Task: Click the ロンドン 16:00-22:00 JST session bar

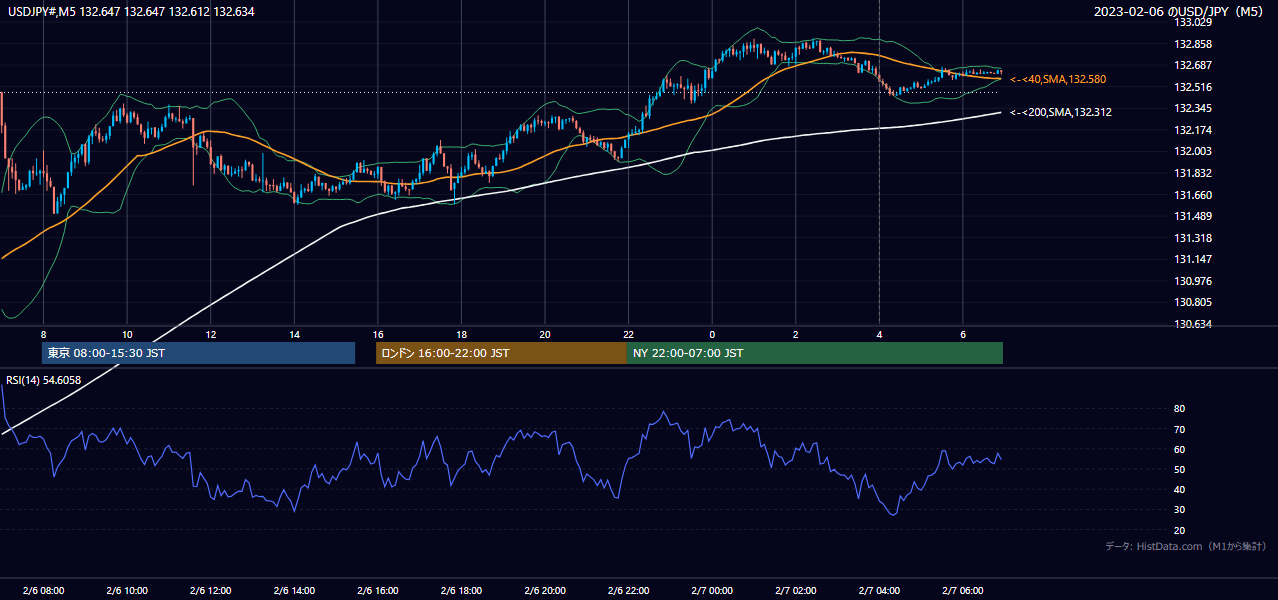Action: [501, 353]
